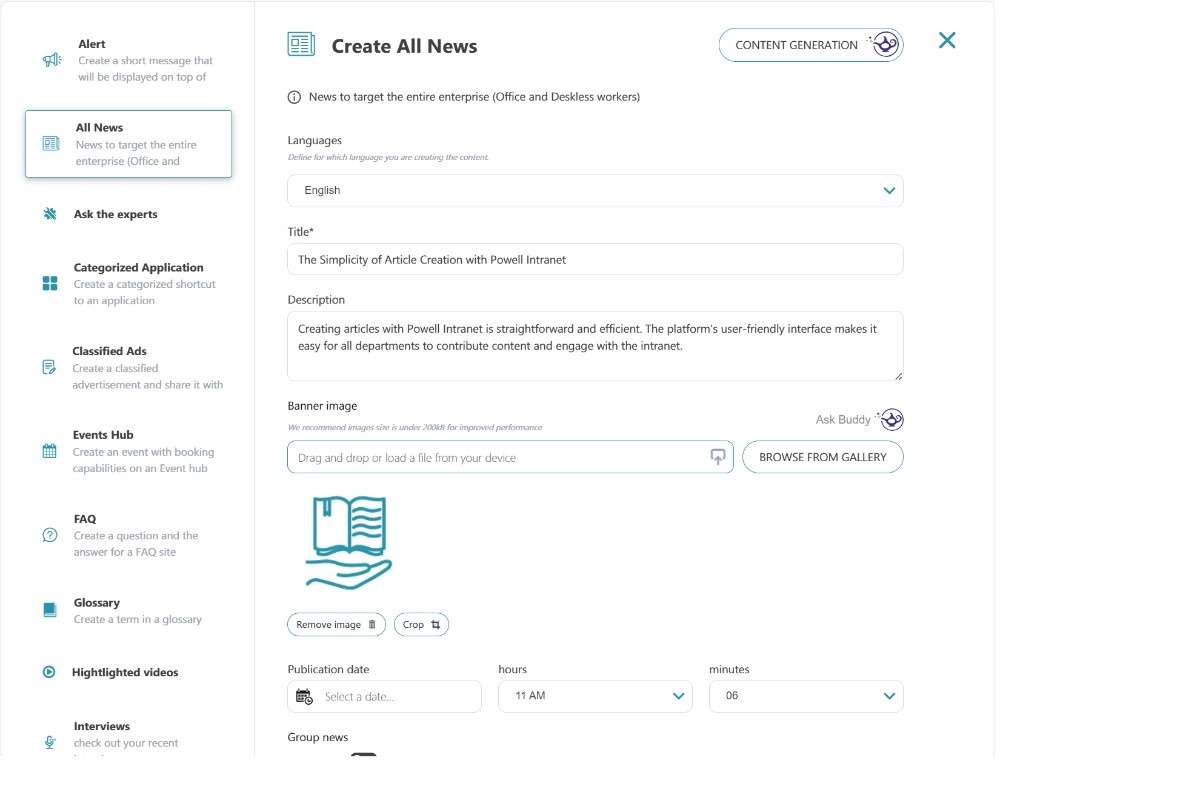This screenshot has height=789, width=1200.
Task: Open the Events Hub calendar icon
Action: click(49, 450)
